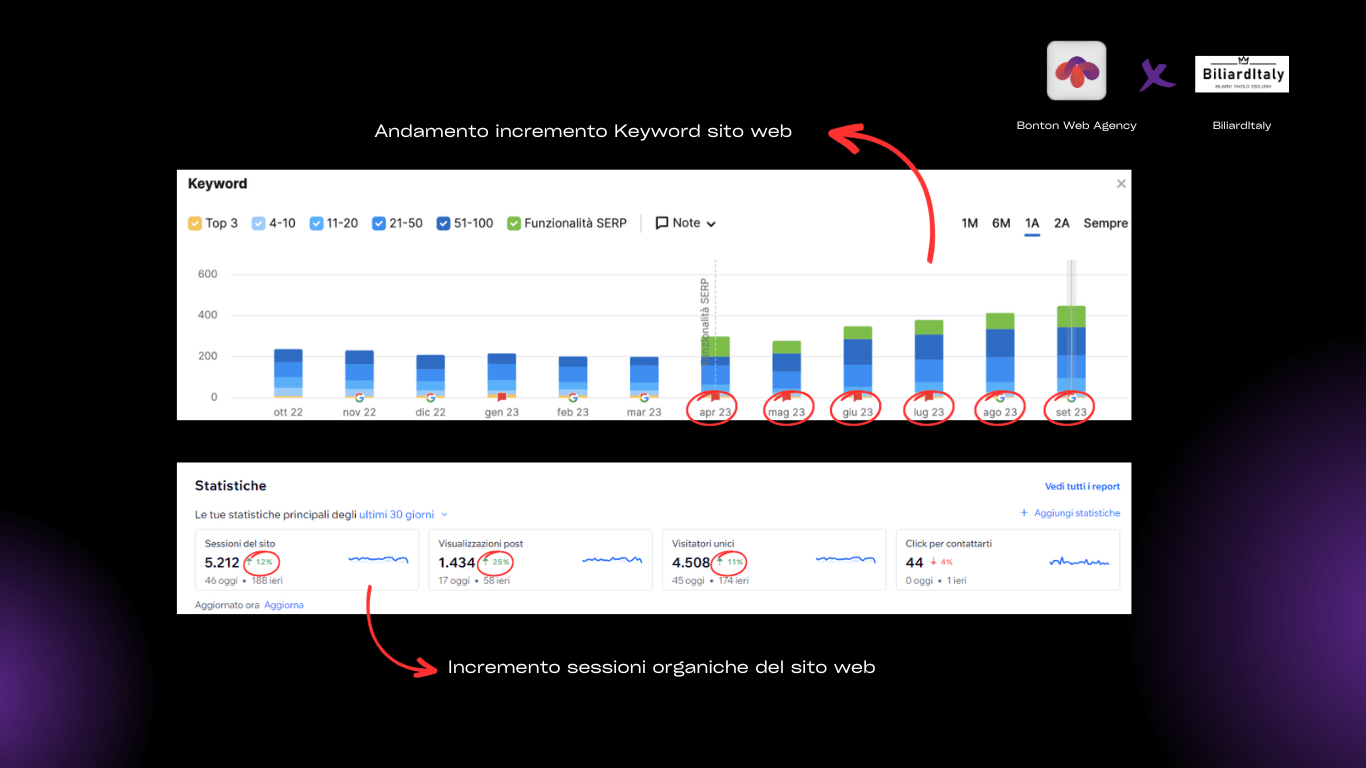Click the '11%' increase indicator
Screen dimensions: 1366x768
pos(730,562)
